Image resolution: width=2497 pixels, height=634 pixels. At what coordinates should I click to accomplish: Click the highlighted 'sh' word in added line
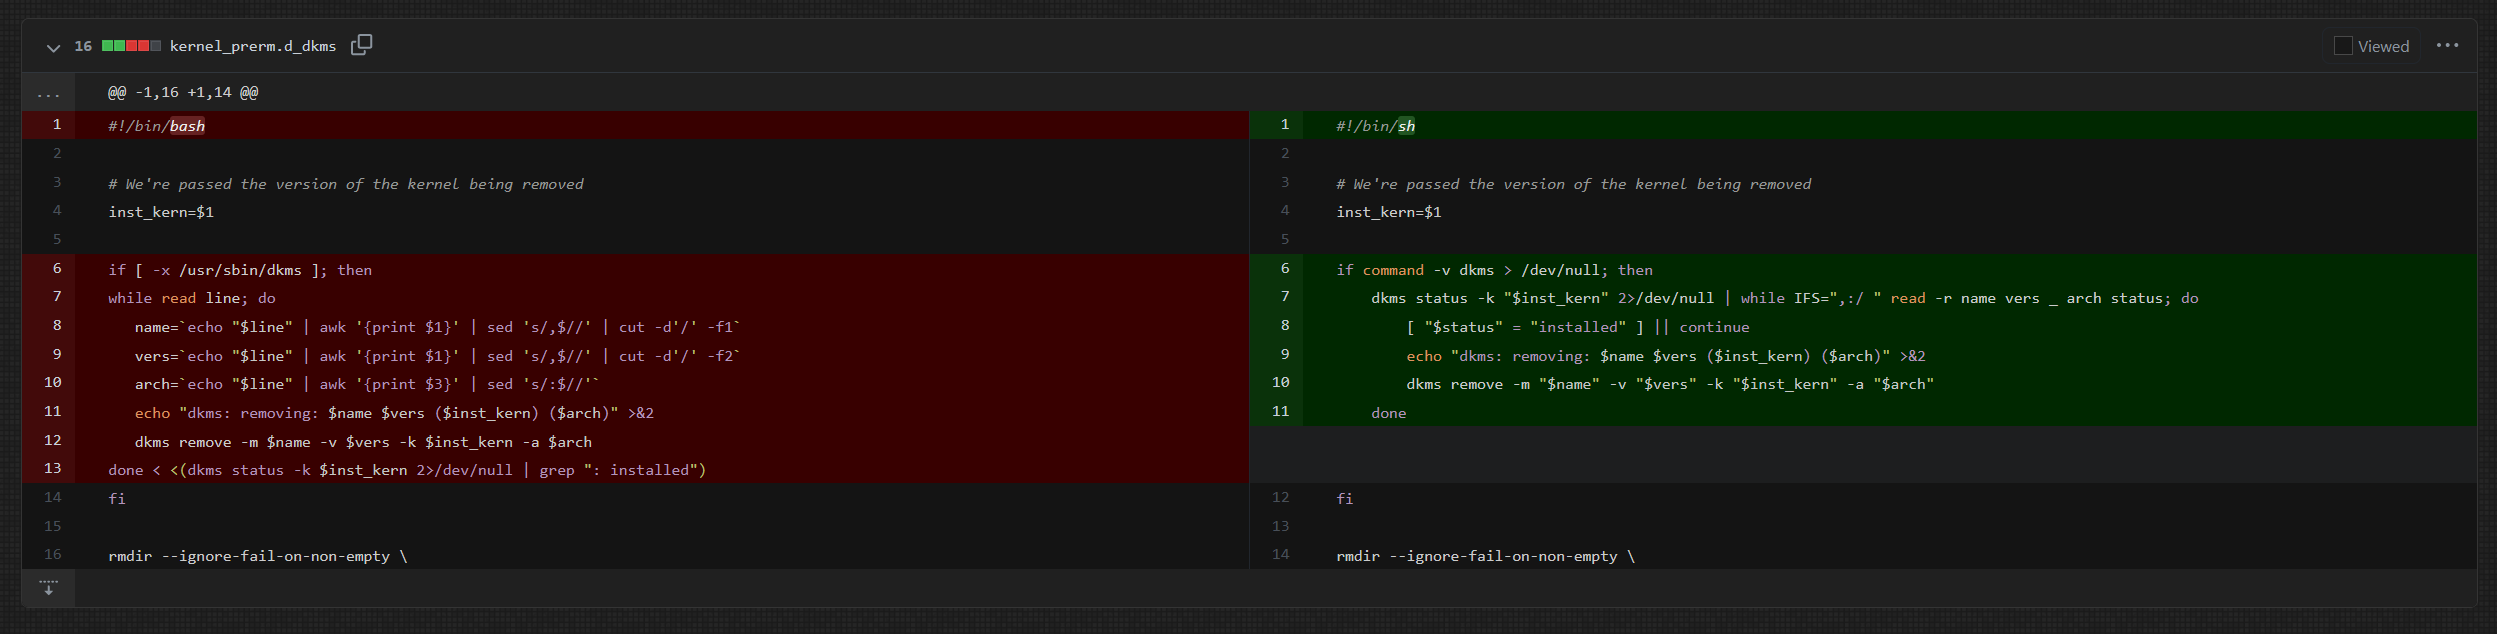1406,126
